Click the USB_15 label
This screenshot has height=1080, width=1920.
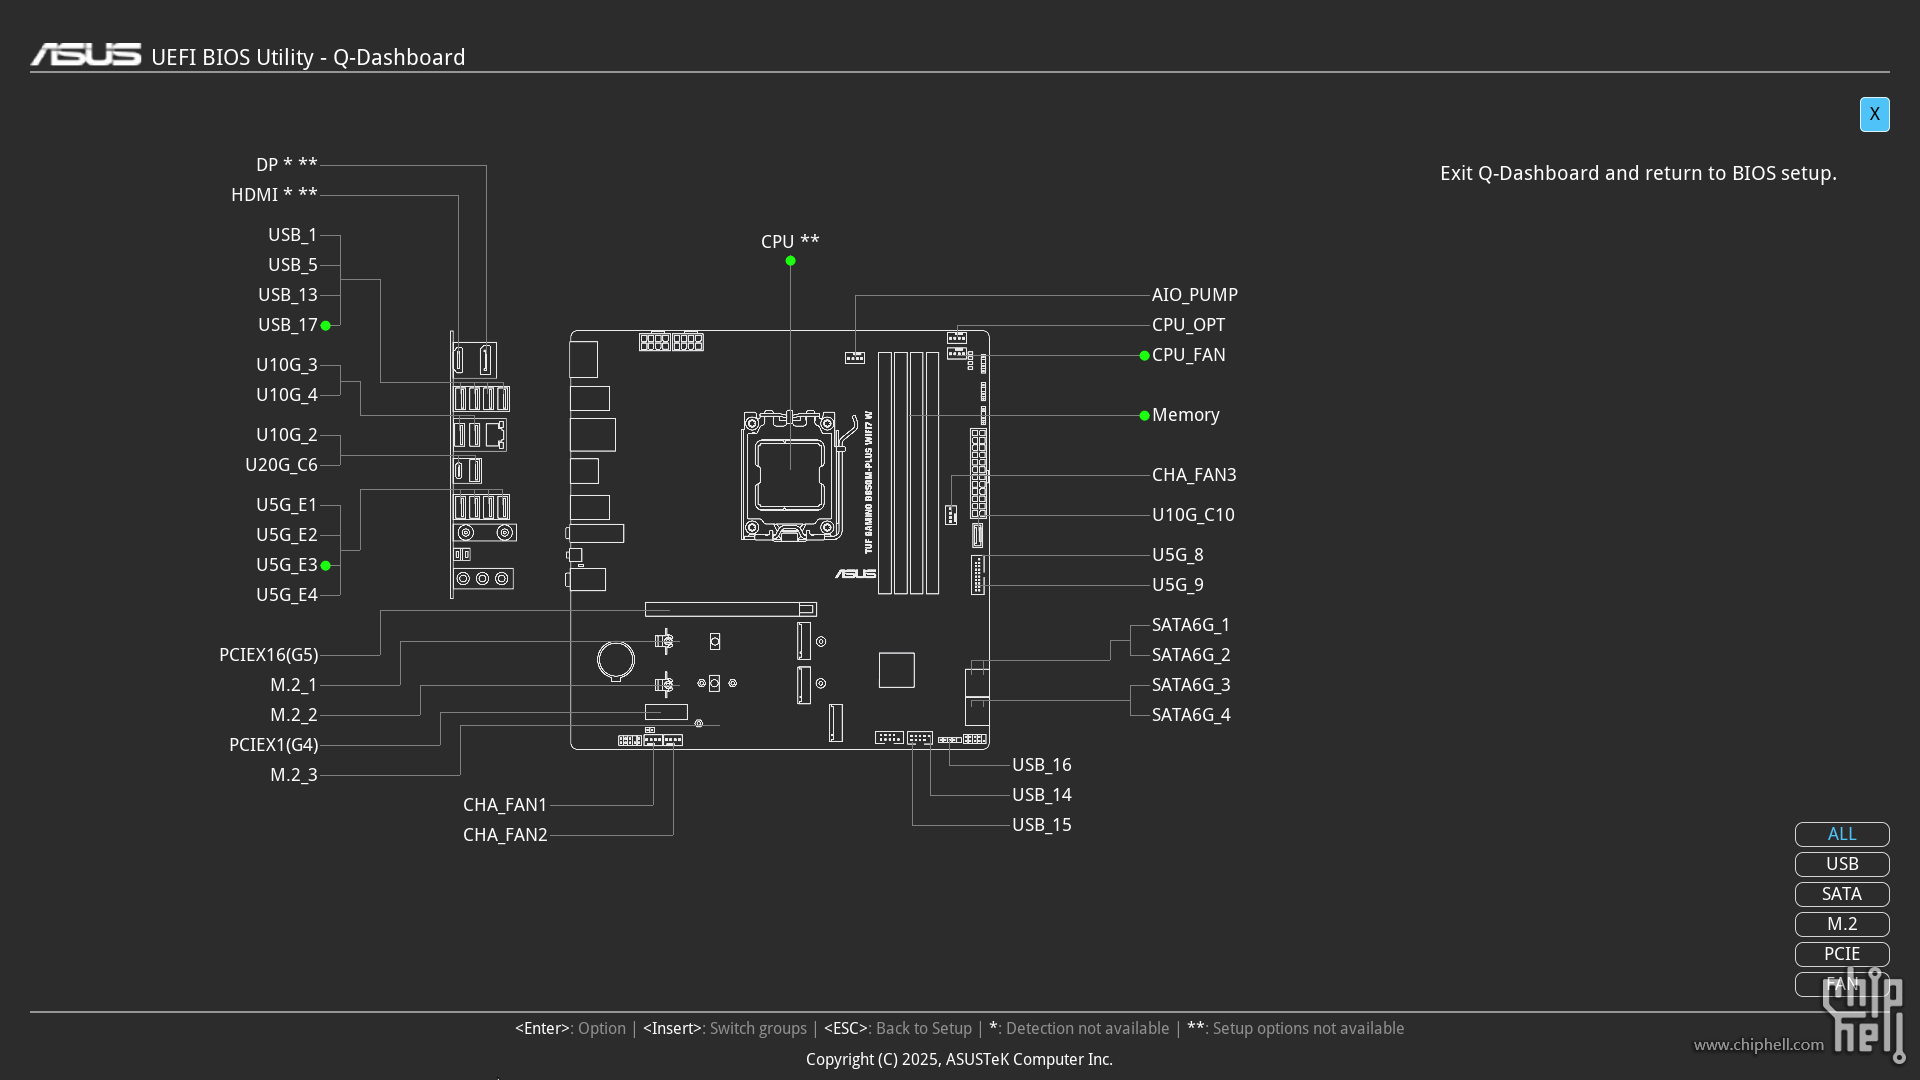(x=1041, y=825)
